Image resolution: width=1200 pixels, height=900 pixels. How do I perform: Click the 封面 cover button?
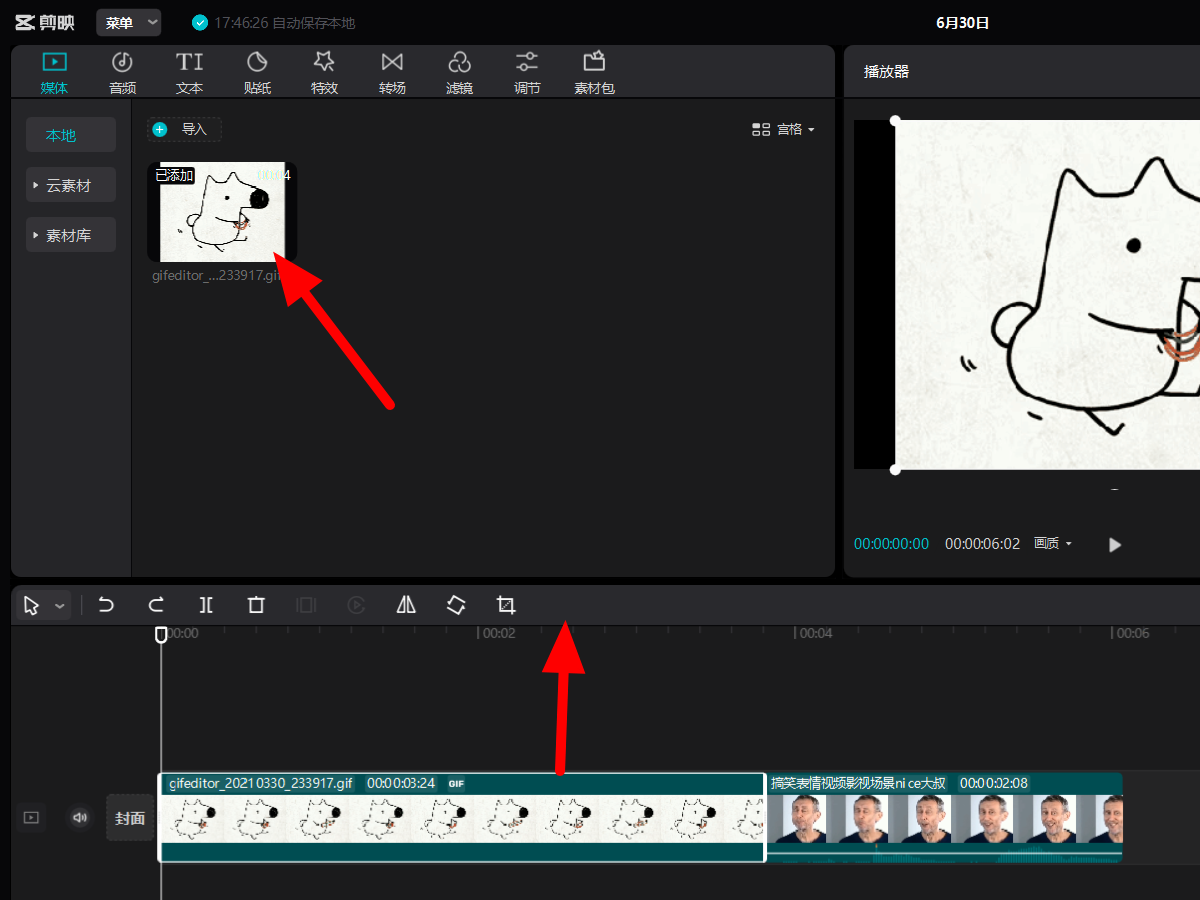pyautogui.click(x=130, y=818)
